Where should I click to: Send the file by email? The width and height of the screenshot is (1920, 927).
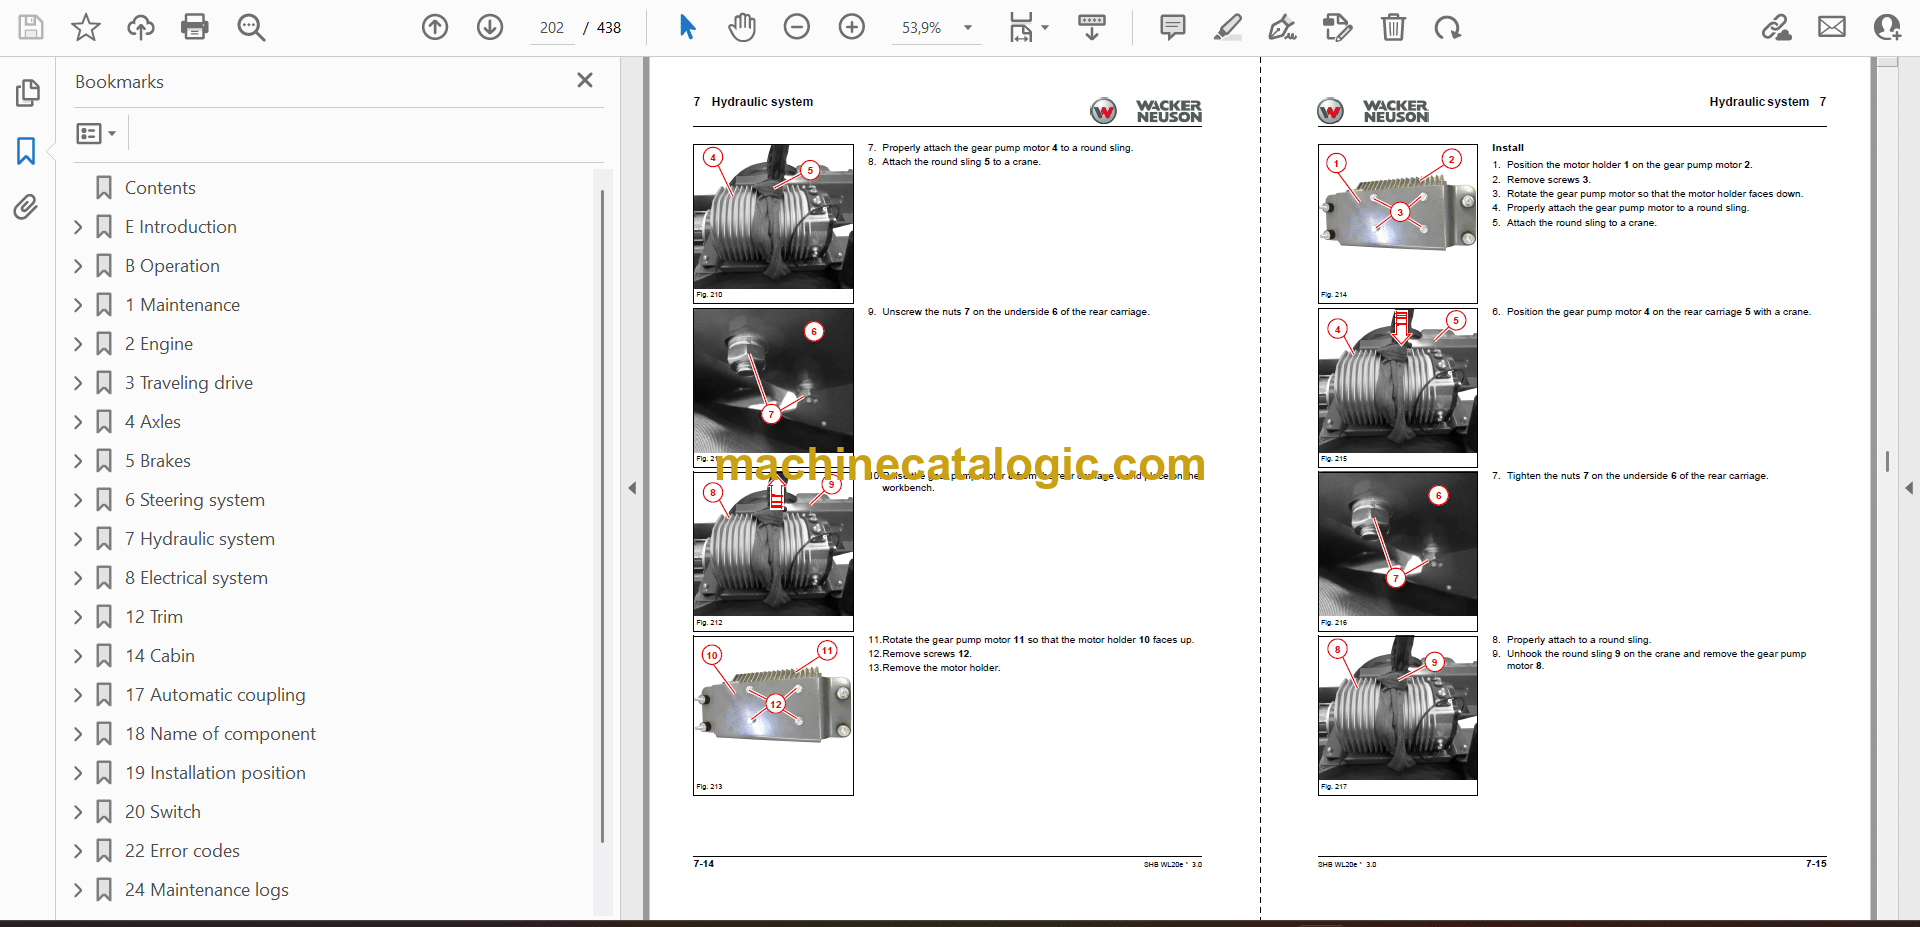1832,27
